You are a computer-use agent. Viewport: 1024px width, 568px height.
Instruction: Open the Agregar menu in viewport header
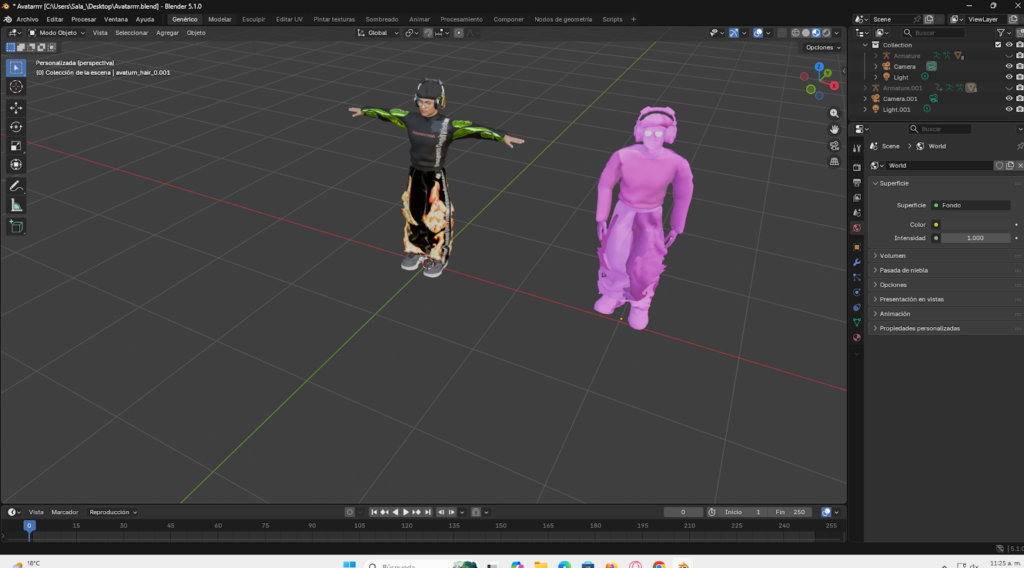pos(167,33)
